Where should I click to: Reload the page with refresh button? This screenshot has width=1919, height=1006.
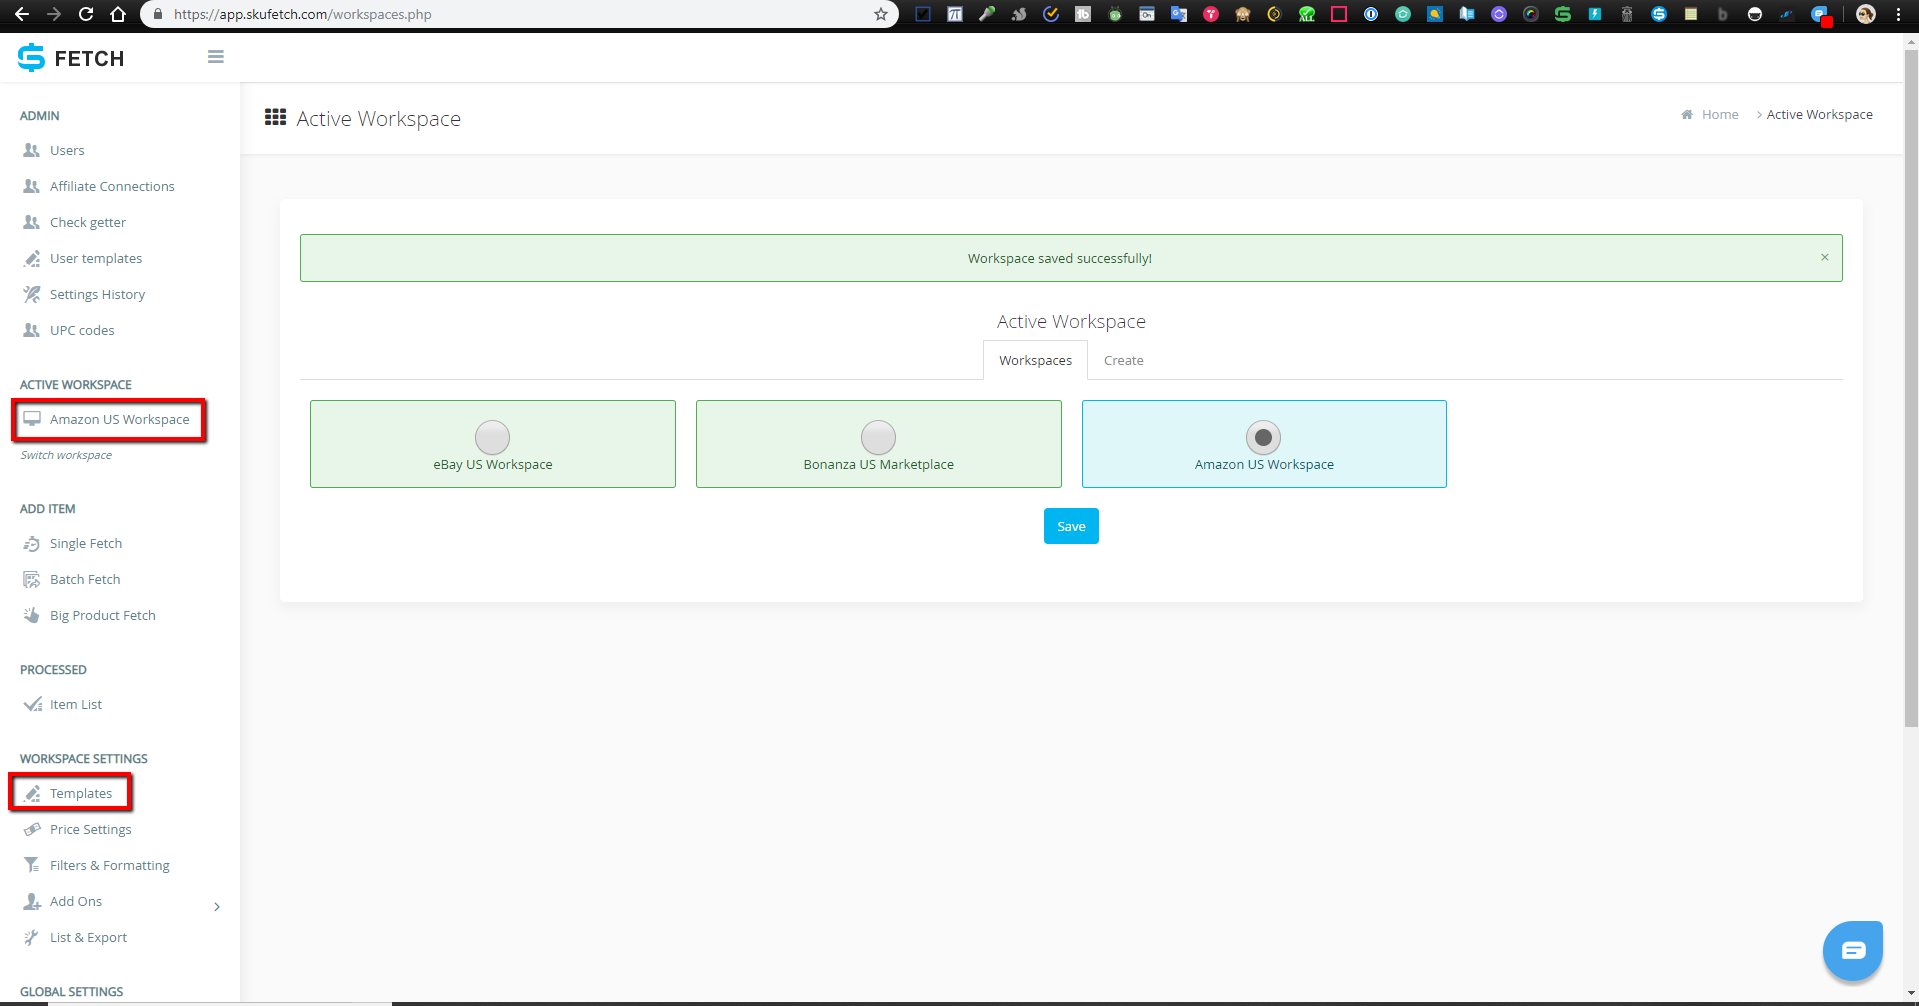(x=86, y=14)
